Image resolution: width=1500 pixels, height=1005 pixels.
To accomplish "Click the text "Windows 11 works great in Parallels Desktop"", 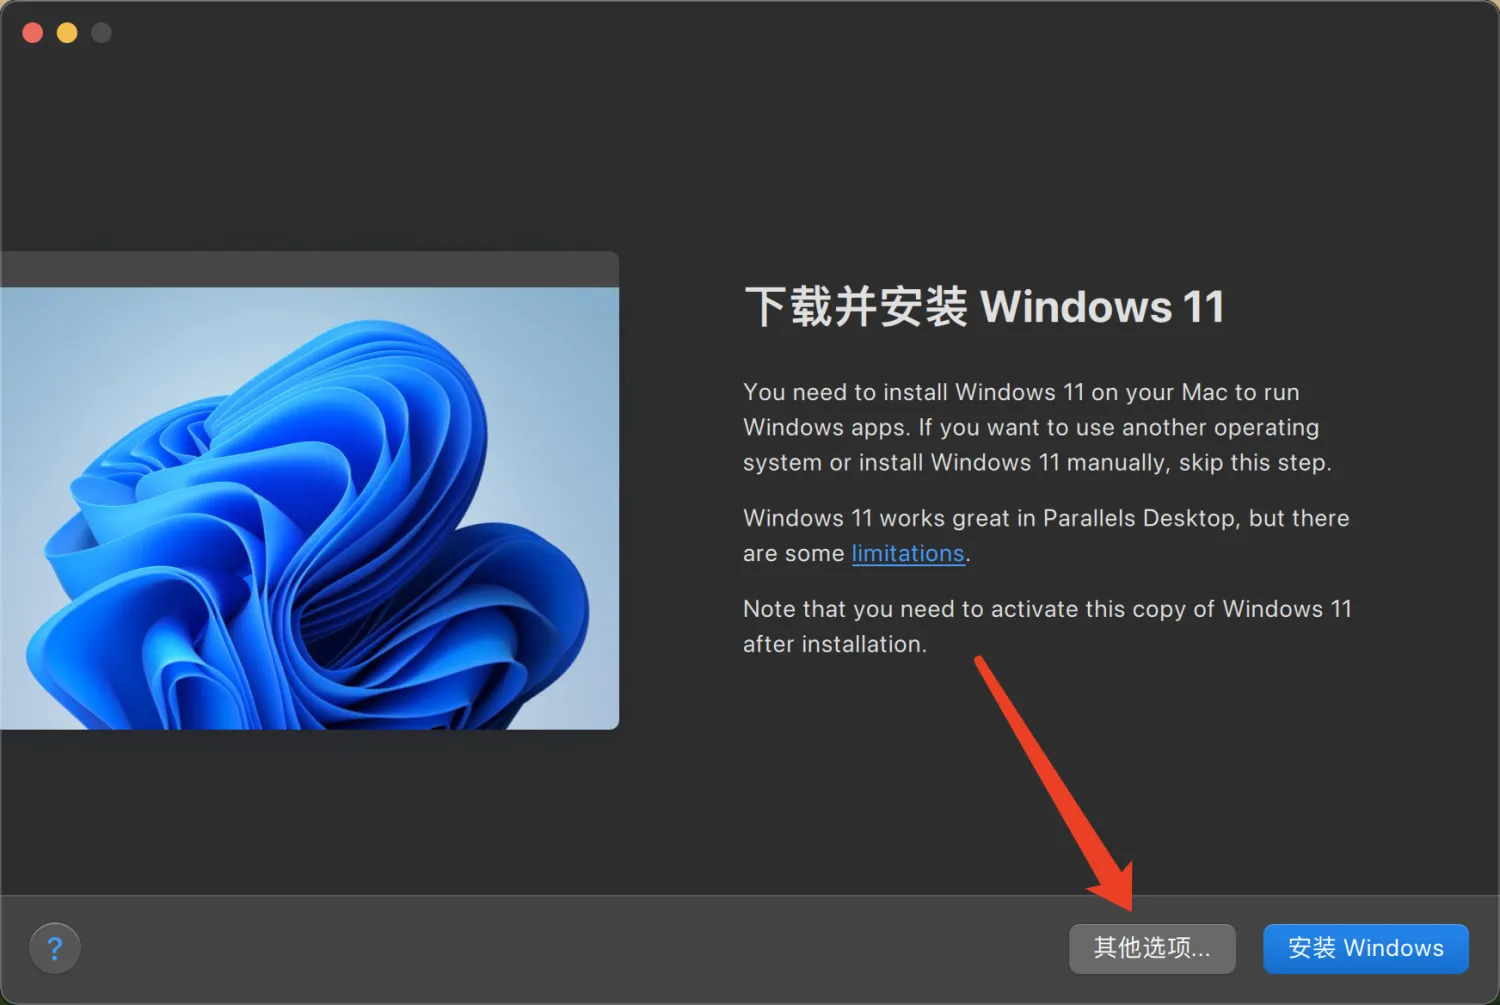I will [x=990, y=518].
